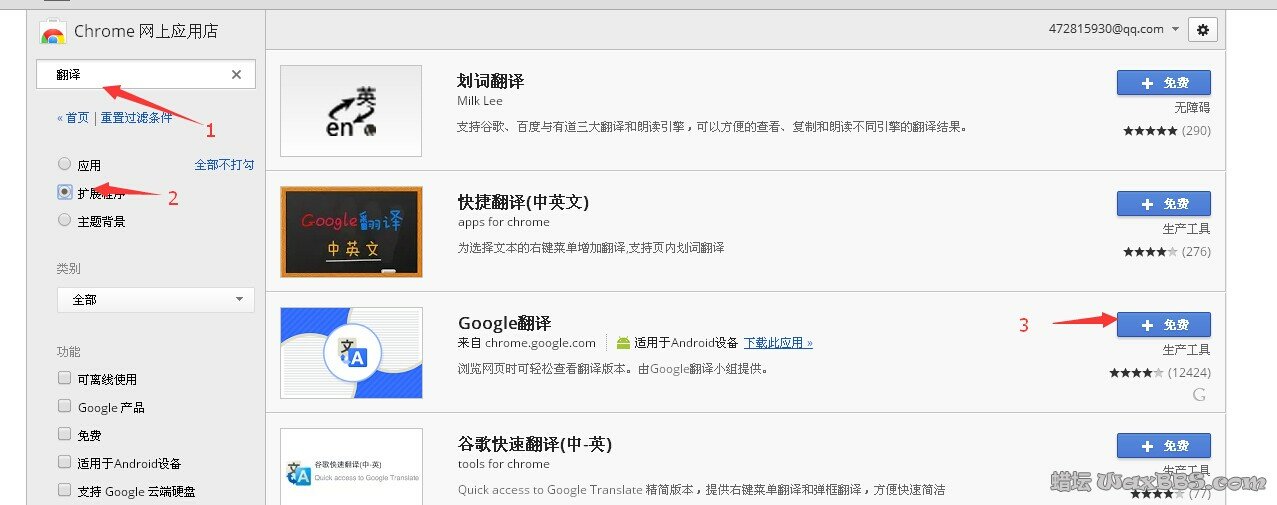
Task: Enable the 可离线使用 checkbox
Action: click(65, 379)
